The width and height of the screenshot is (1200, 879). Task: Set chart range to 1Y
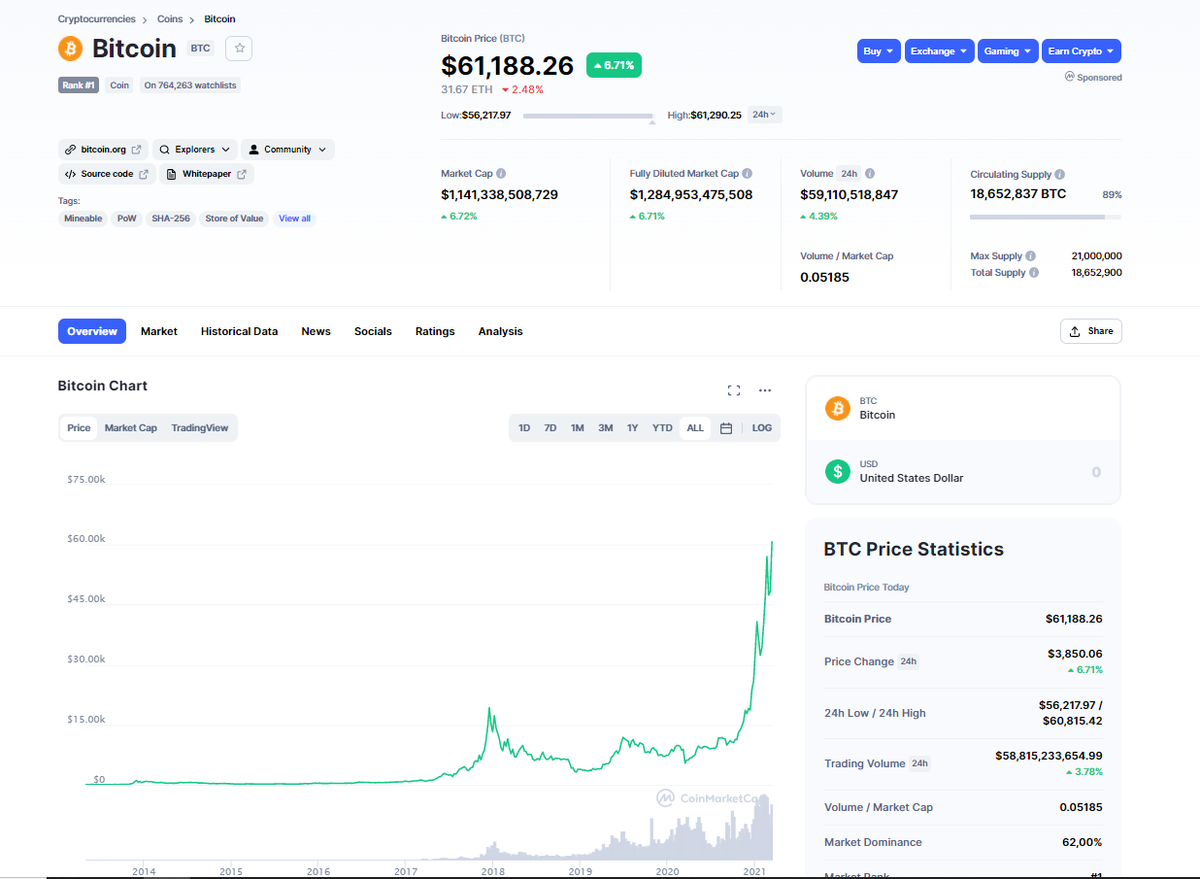[x=632, y=428]
